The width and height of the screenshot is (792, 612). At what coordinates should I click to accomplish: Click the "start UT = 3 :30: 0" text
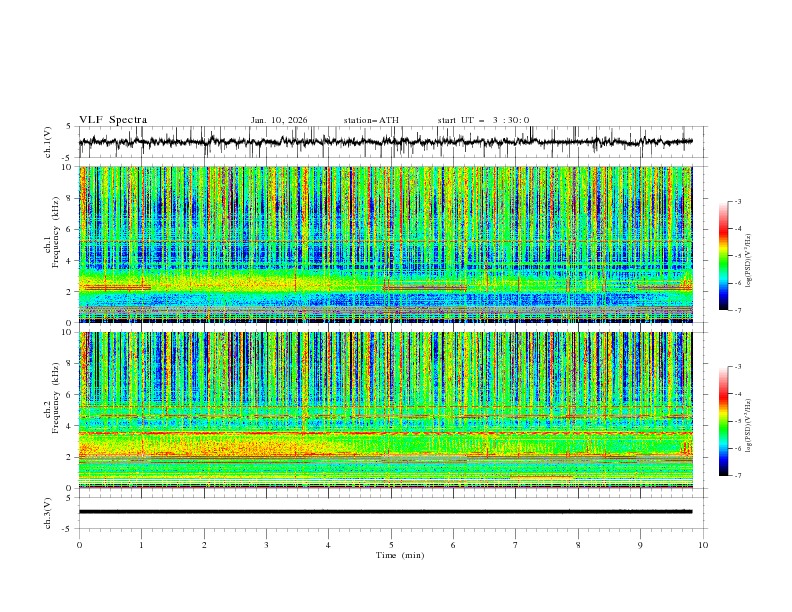(483, 120)
